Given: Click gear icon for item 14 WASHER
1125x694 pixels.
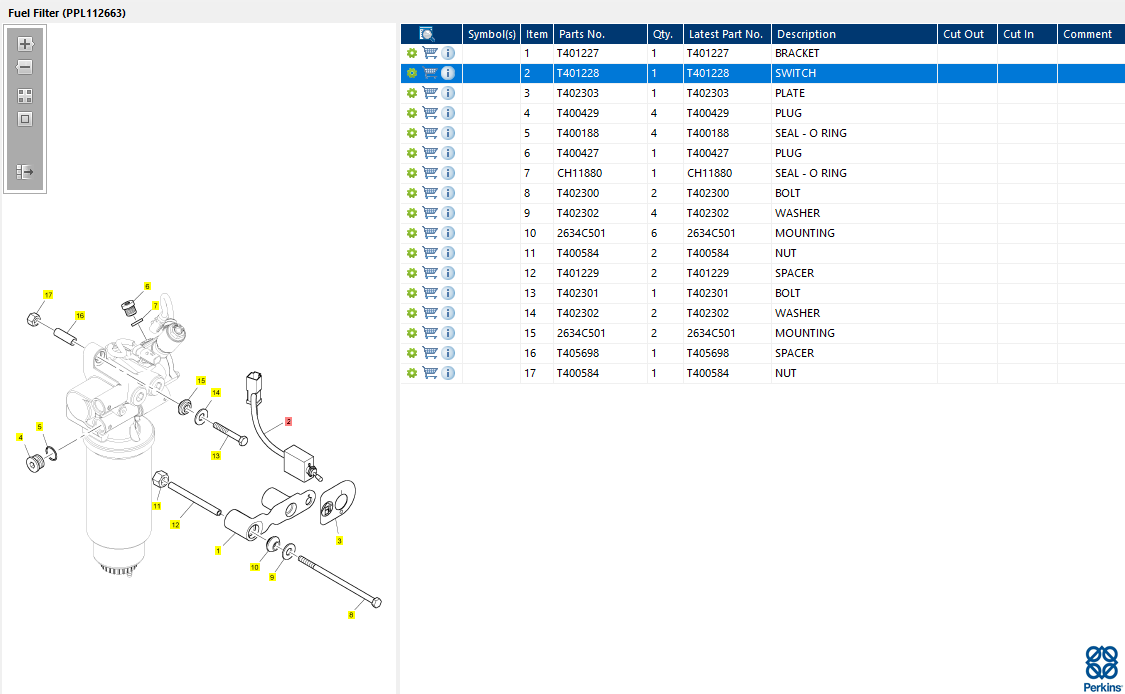Looking at the screenshot, I should coord(412,313).
